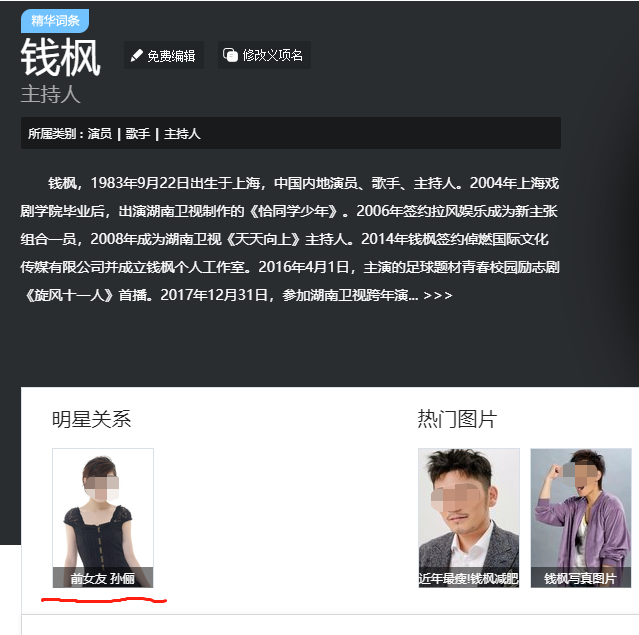Open the 近年最瘦!钱枫减肥 picture
The width and height of the screenshot is (639, 635).
(469, 518)
